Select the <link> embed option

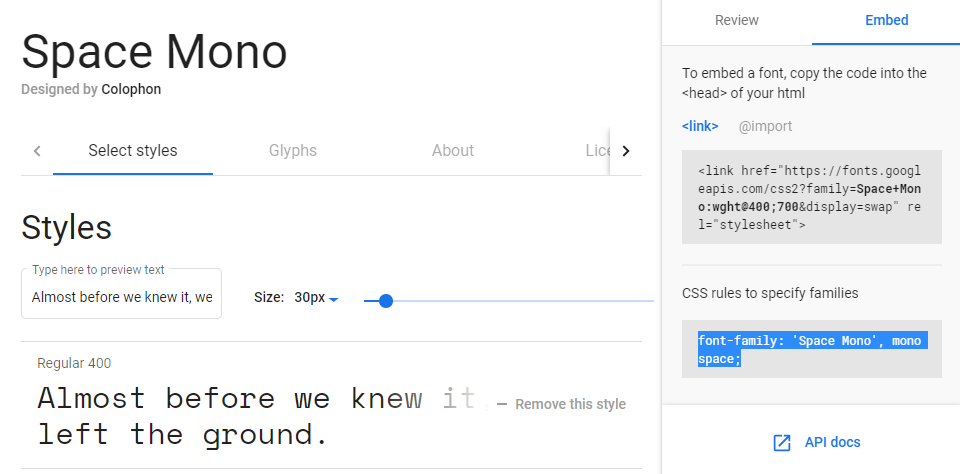(x=700, y=126)
